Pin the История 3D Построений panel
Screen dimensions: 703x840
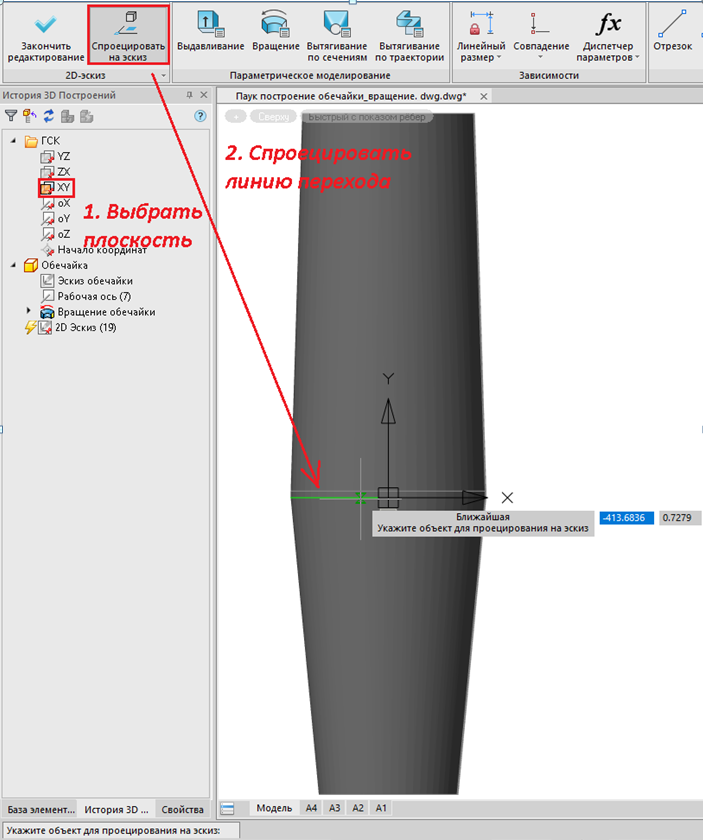coord(189,95)
